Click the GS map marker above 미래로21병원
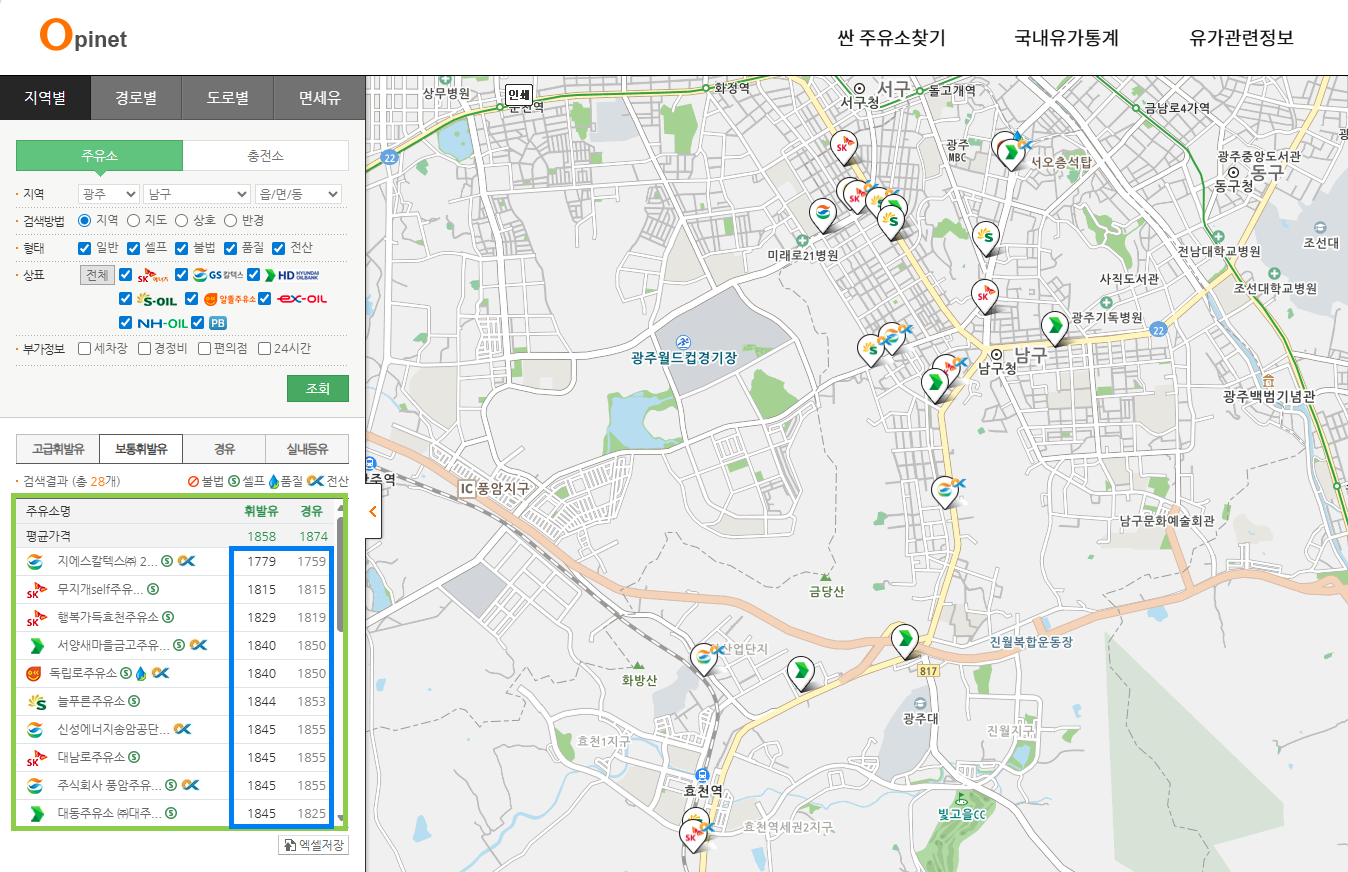Viewport: 1348px width, 872px height. tap(823, 215)
